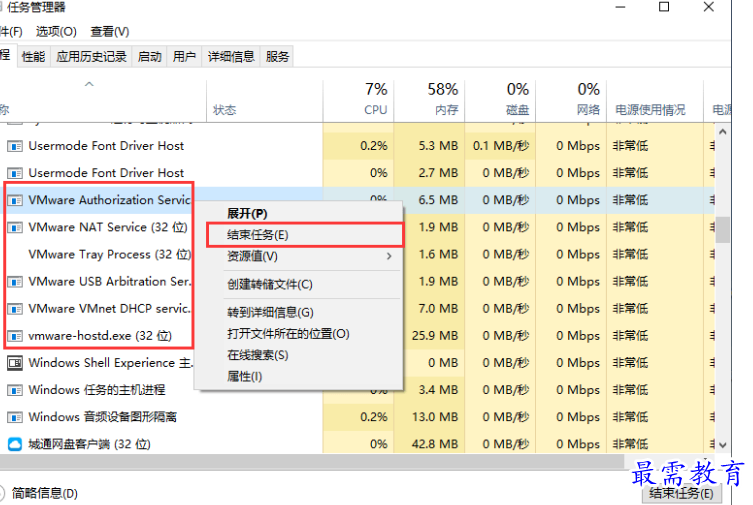Viewport: 753px width, 505px height.
Task: Click the VMware USB Arbitration Service icon
Action: (15, 281)
